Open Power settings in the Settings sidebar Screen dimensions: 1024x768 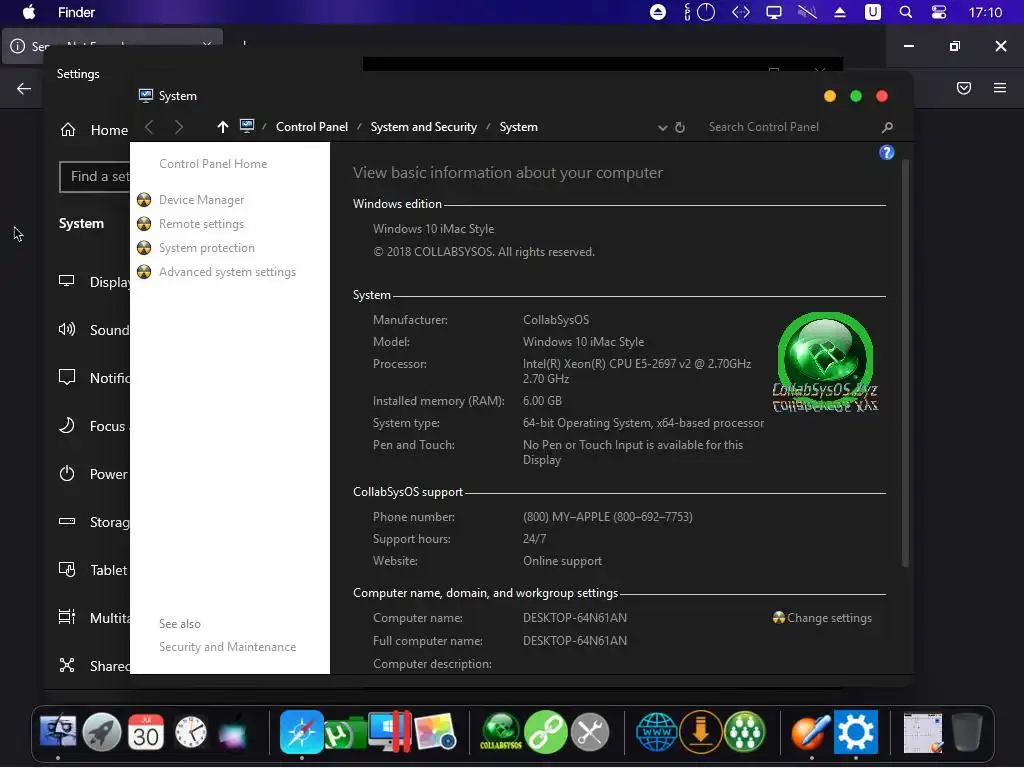coord(94,474)
